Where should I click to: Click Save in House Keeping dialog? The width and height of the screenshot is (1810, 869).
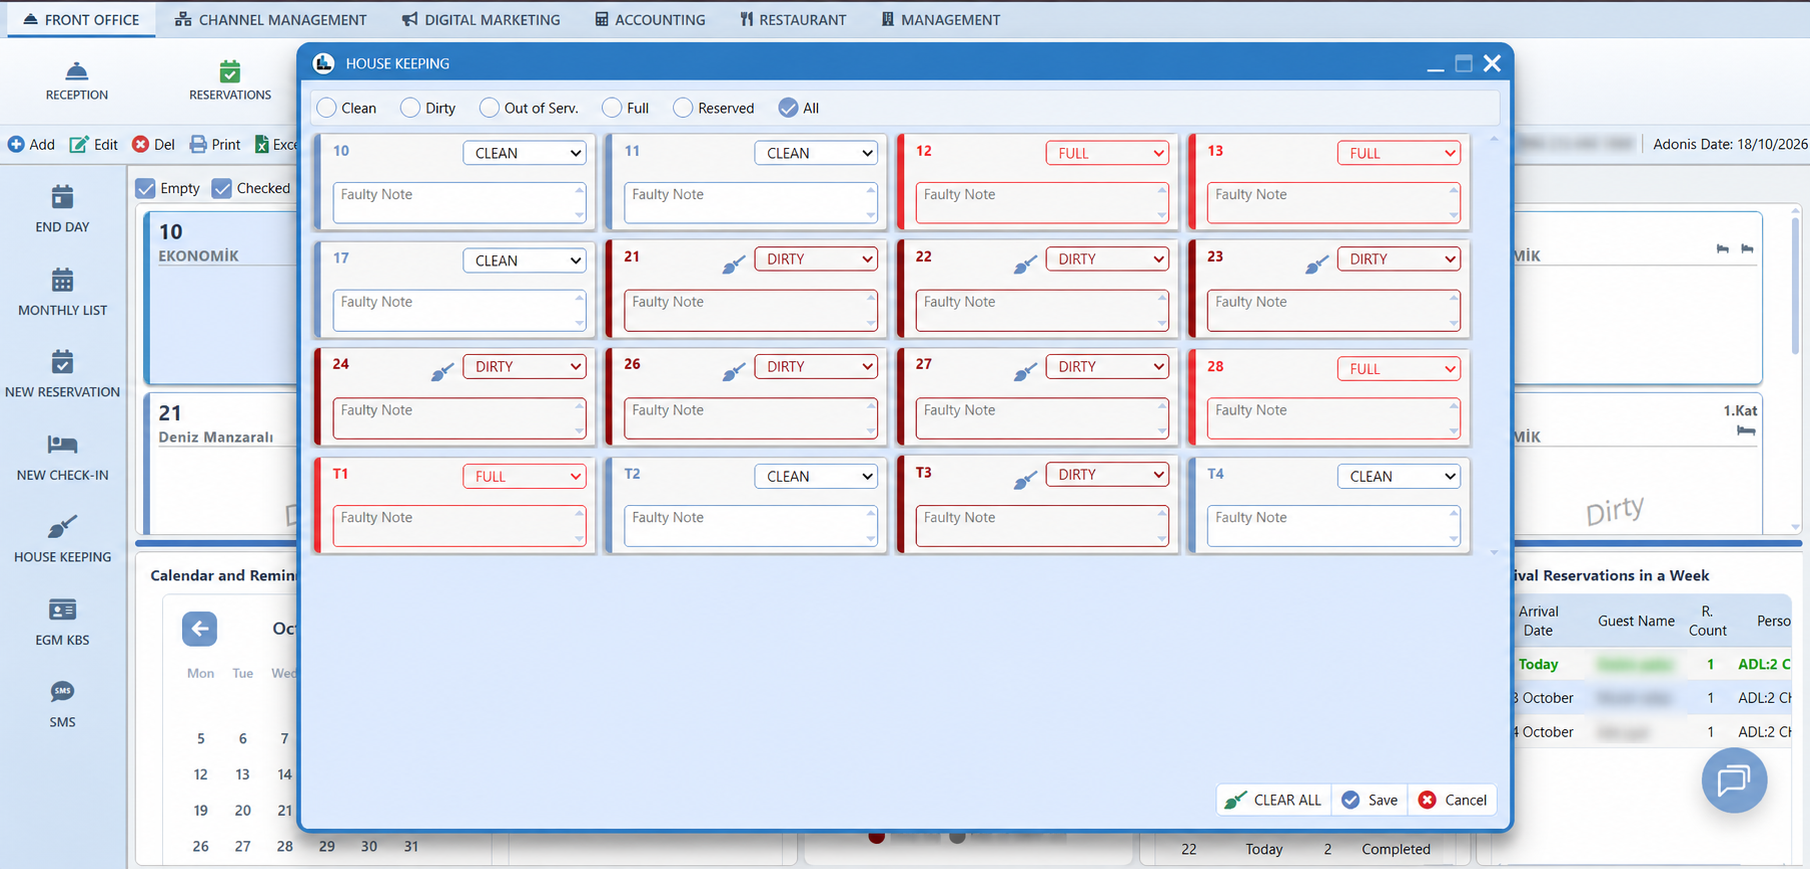pyautogui.click(x=1370, y=800)
